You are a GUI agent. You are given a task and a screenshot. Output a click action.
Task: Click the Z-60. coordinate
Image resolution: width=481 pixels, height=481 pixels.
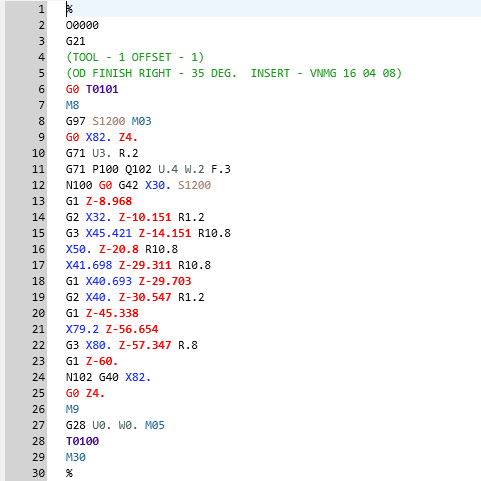(102, 361)
